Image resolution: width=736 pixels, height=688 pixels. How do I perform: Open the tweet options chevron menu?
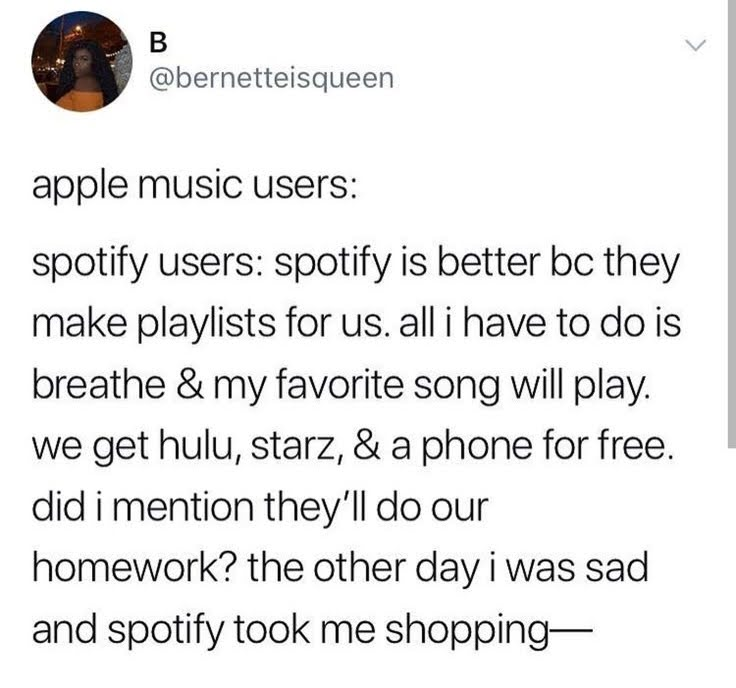click(x=695, y=46)
